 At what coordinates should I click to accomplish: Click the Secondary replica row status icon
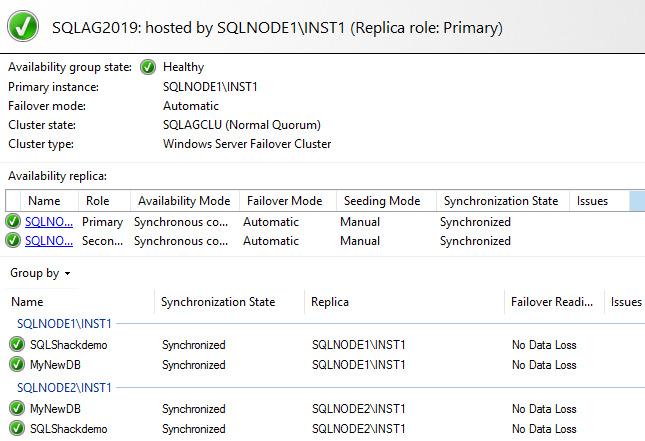pyautogui.click(x=13, y=241)
